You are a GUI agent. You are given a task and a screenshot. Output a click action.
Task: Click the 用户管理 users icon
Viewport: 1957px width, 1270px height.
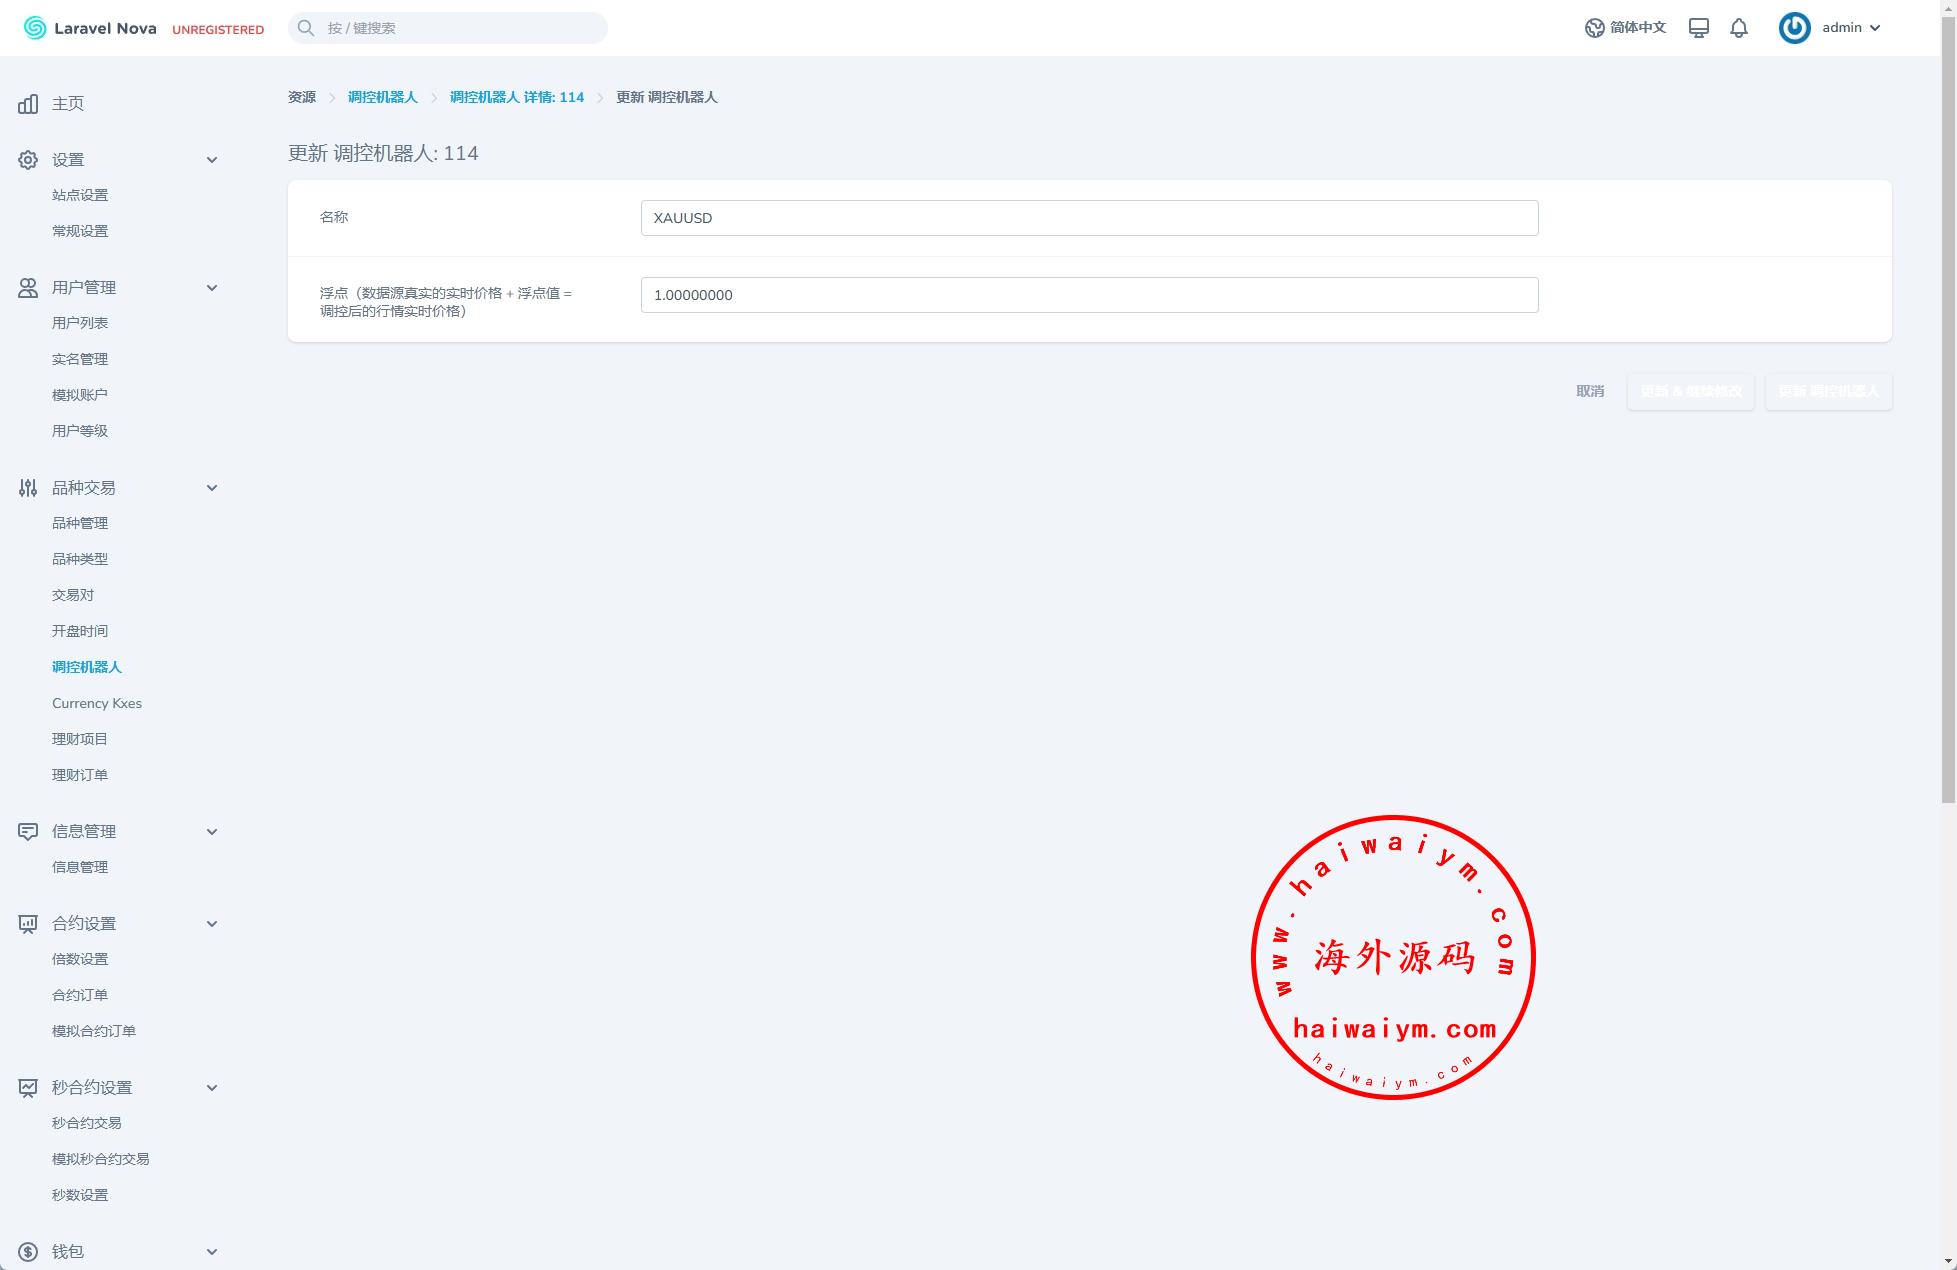pyautogui.click(x=28, y=288)
